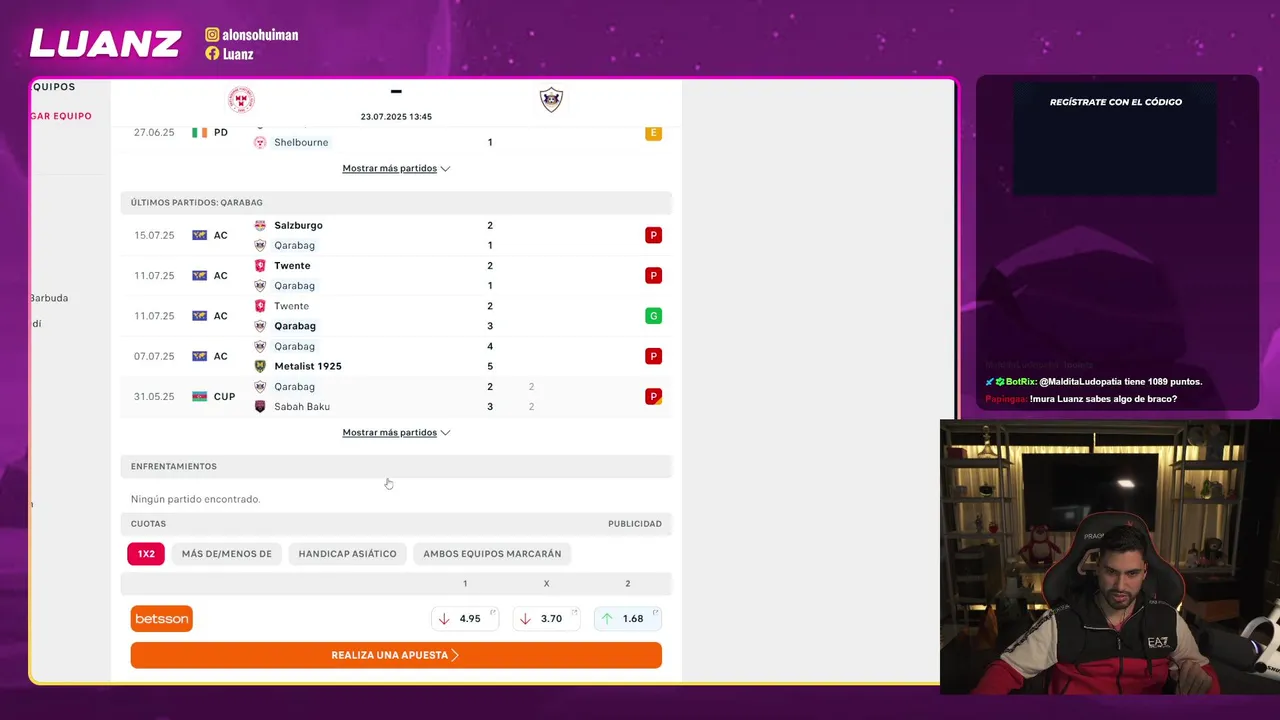Click the Ireland flag in the 27.06.25 row
This screenshot has height=720, width=1280.
click(199, 132)
